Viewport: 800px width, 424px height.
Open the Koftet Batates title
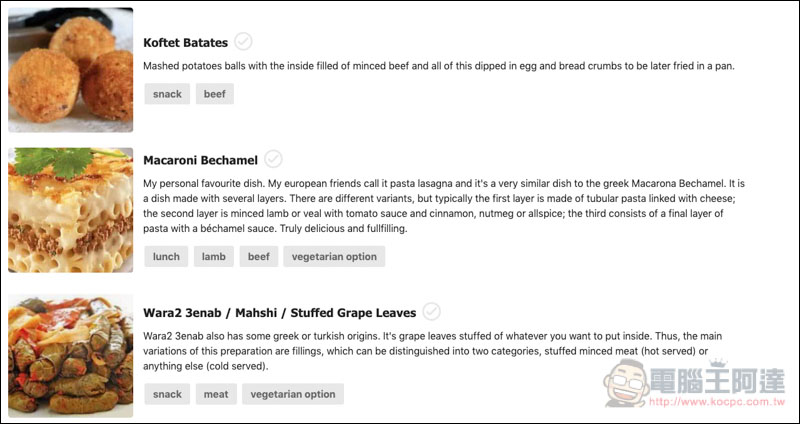186,43
